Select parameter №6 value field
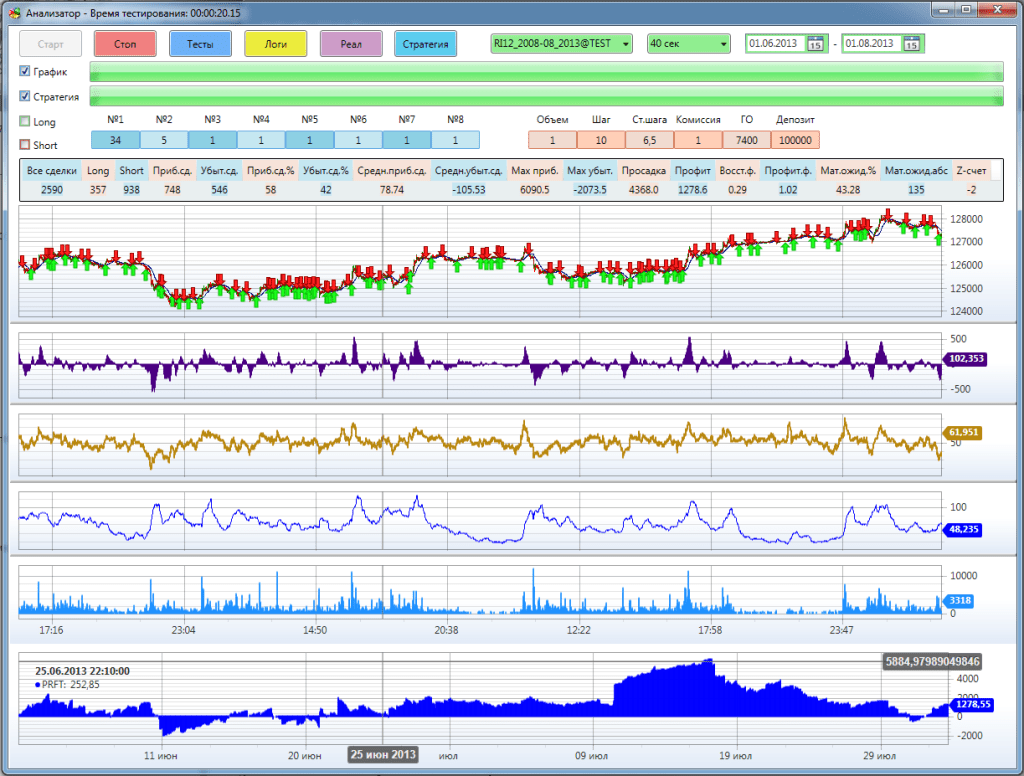 pyautogui.click(x=358, y=140)
